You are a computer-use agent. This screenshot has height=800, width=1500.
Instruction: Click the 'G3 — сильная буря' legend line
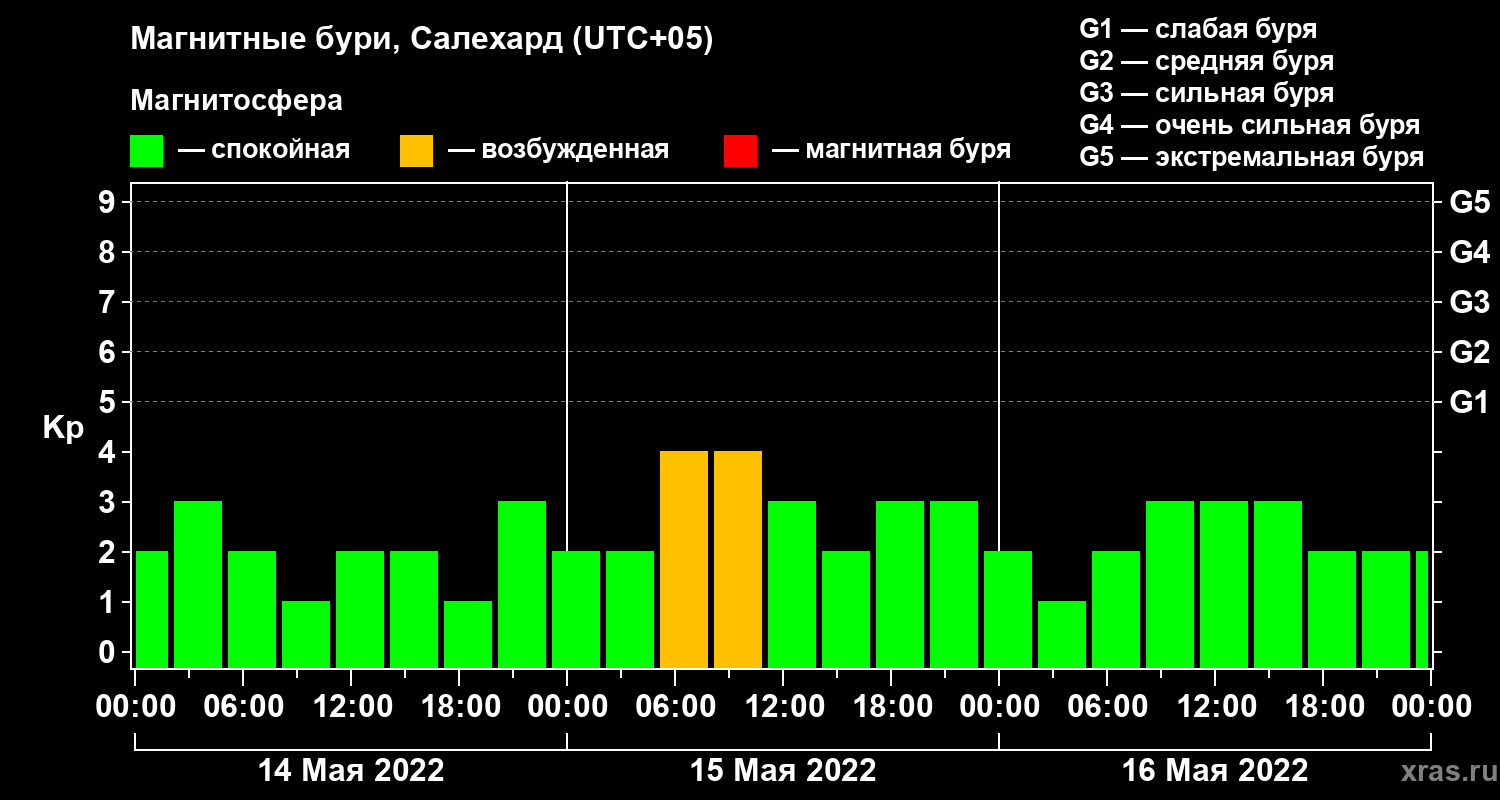tap(1206, 93)
